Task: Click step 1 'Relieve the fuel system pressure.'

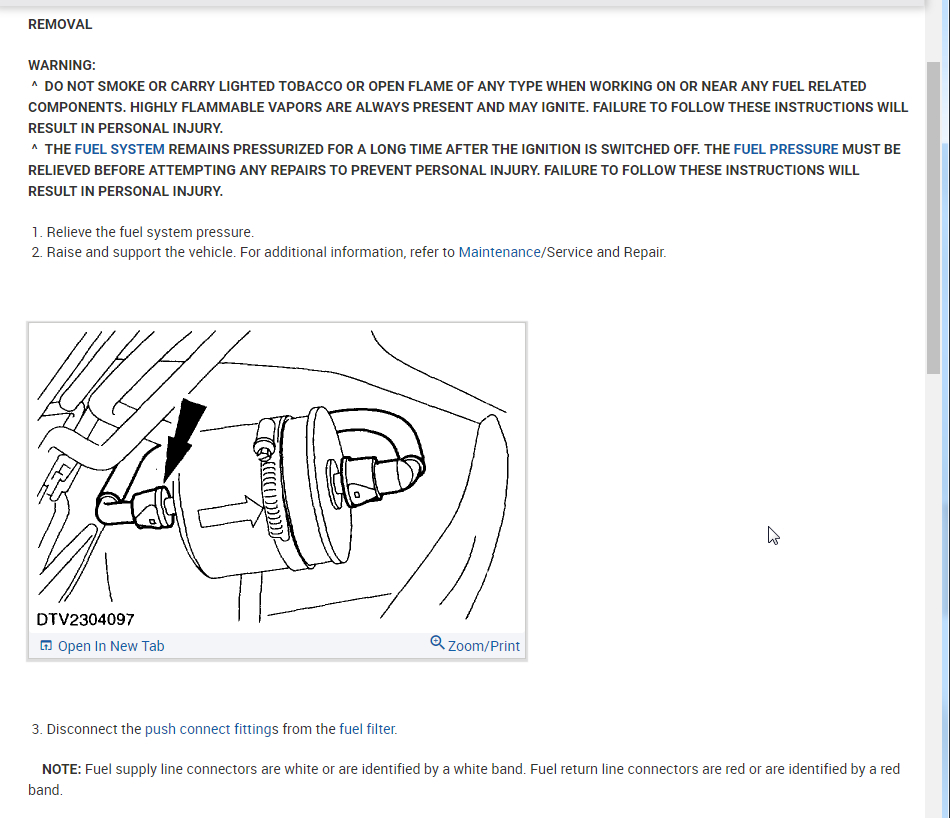Action: coord(150,232)
